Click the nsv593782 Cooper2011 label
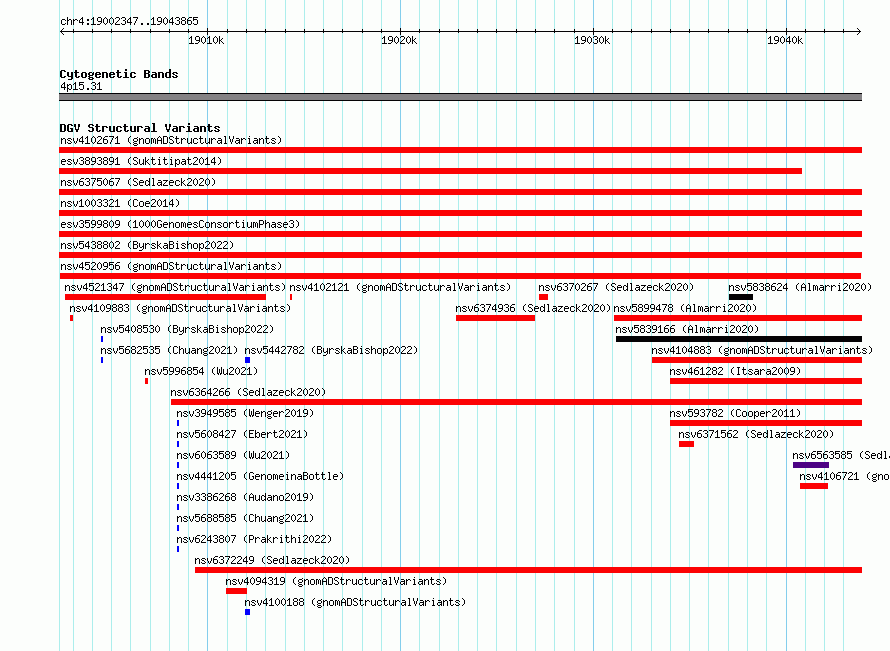Screen dimensions: 890x651 click(x=735, y=413)
